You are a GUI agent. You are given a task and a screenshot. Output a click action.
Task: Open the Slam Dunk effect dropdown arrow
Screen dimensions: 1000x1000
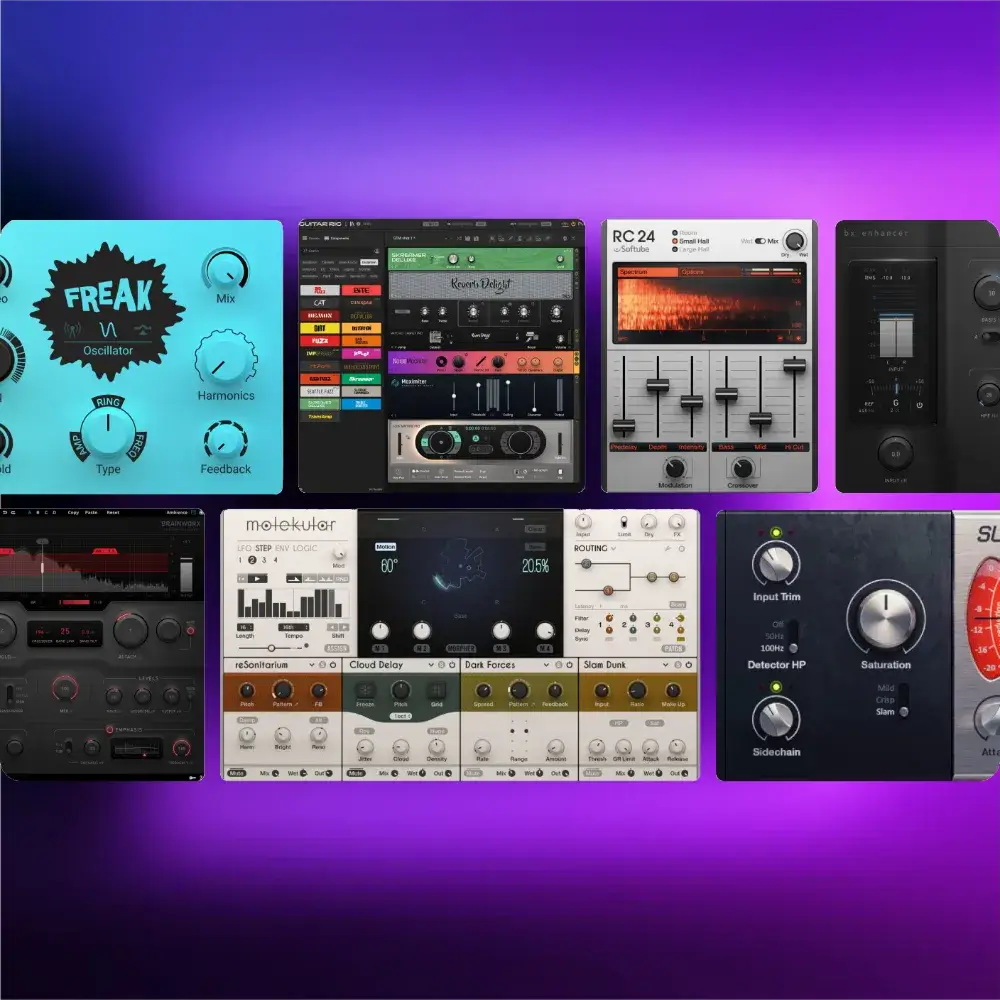click(665, 665)
